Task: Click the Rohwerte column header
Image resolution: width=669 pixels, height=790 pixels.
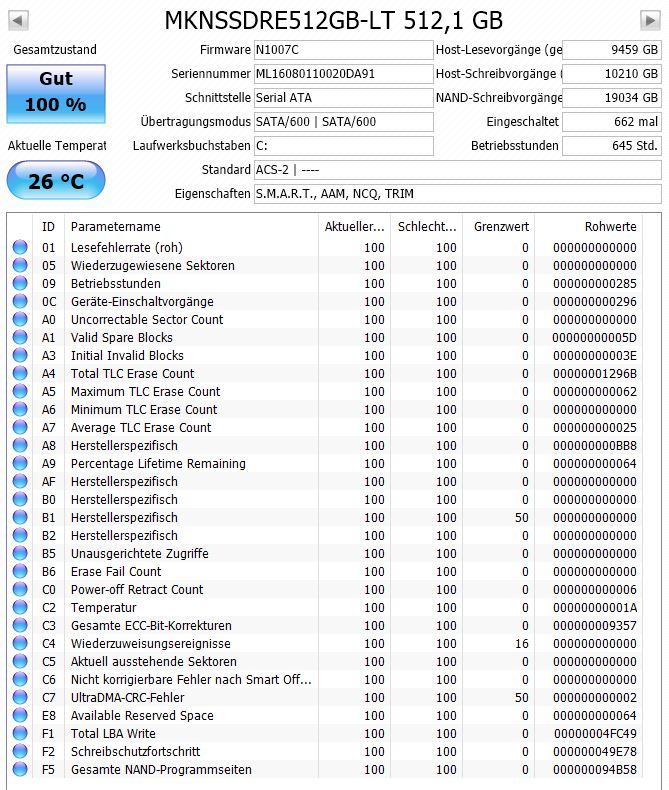Action: coord(588,227)
